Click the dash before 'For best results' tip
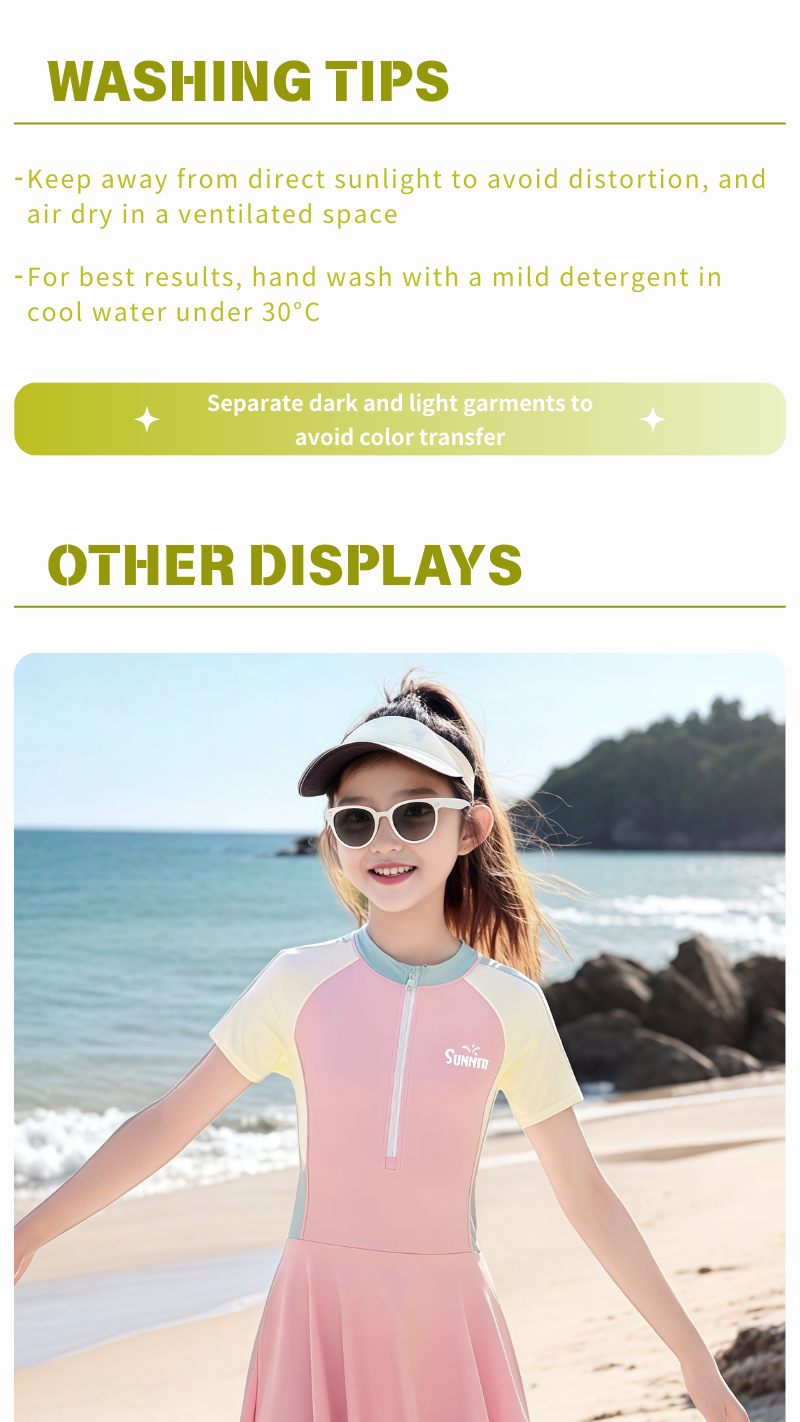This screenshot has width=800, height=1422. coord(19,276)
